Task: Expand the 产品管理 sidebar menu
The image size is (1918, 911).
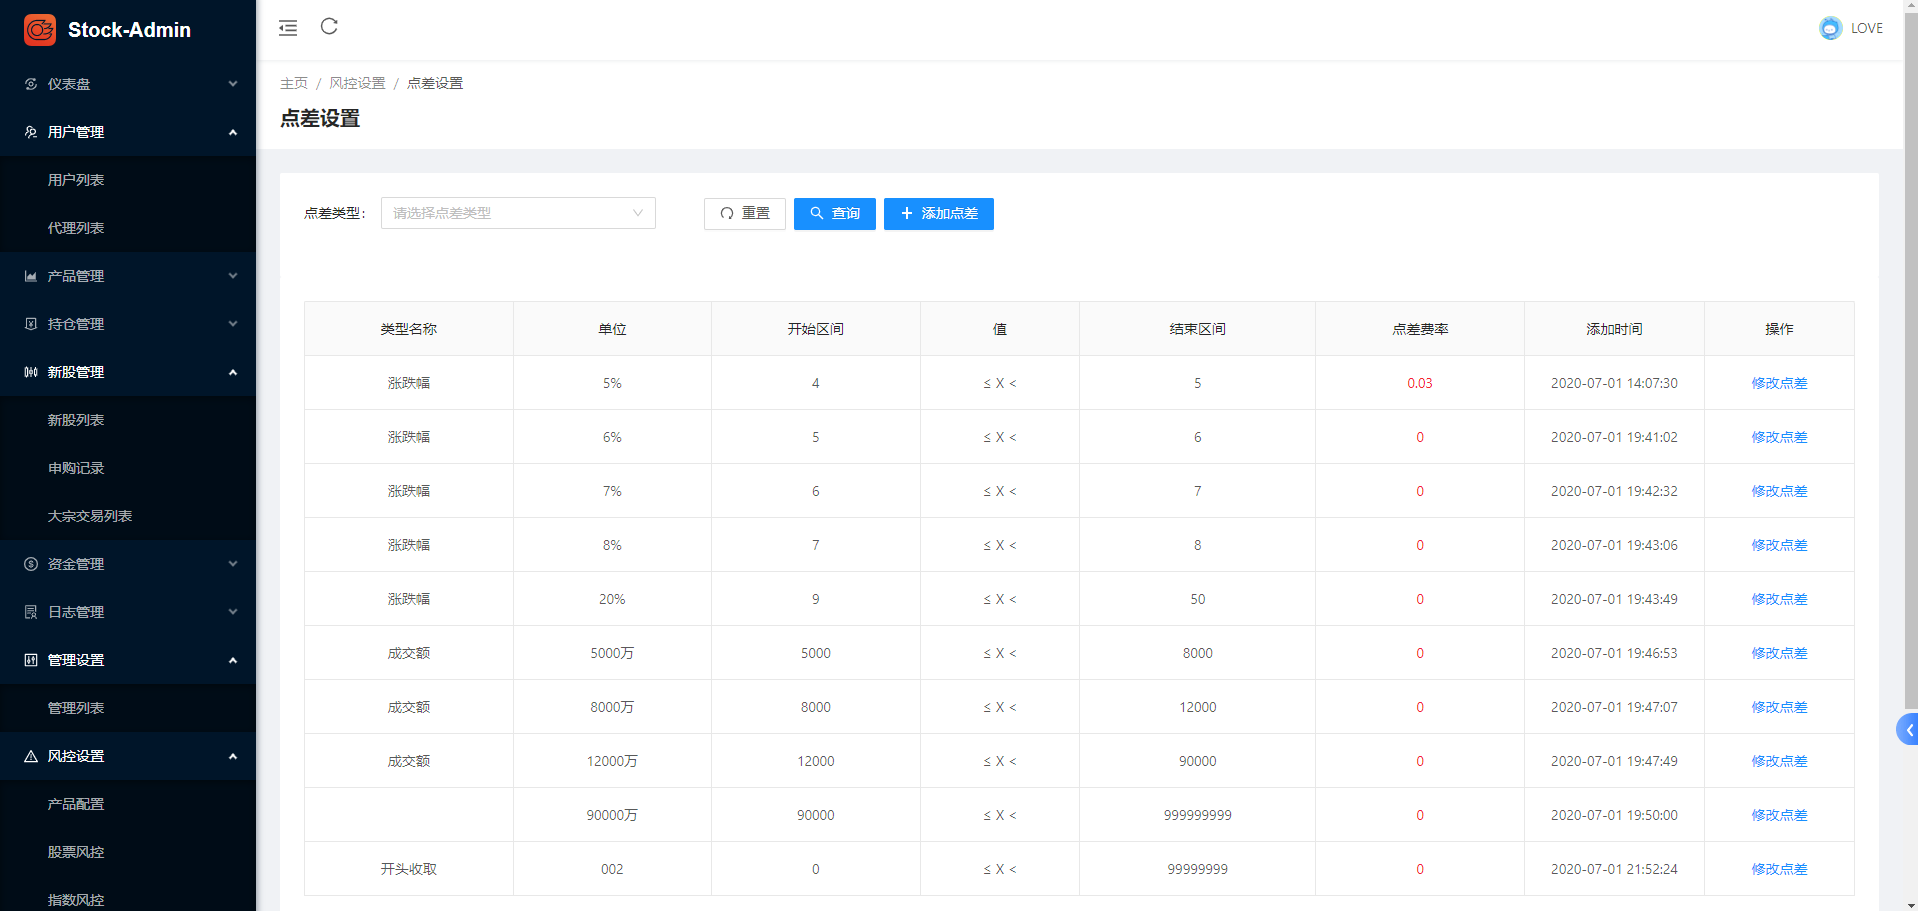Action: tap(128, 276)
